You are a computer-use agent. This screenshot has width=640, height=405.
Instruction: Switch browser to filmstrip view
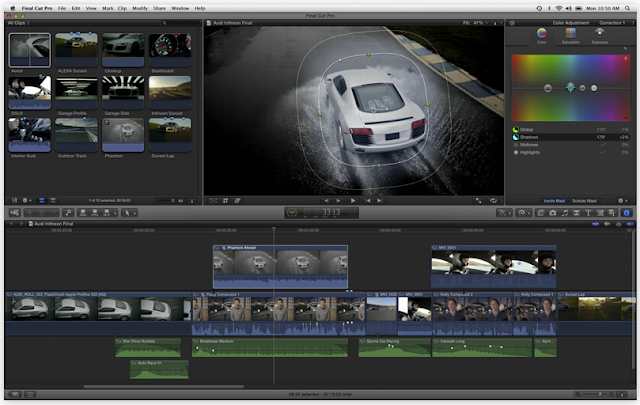coord(42,200)
